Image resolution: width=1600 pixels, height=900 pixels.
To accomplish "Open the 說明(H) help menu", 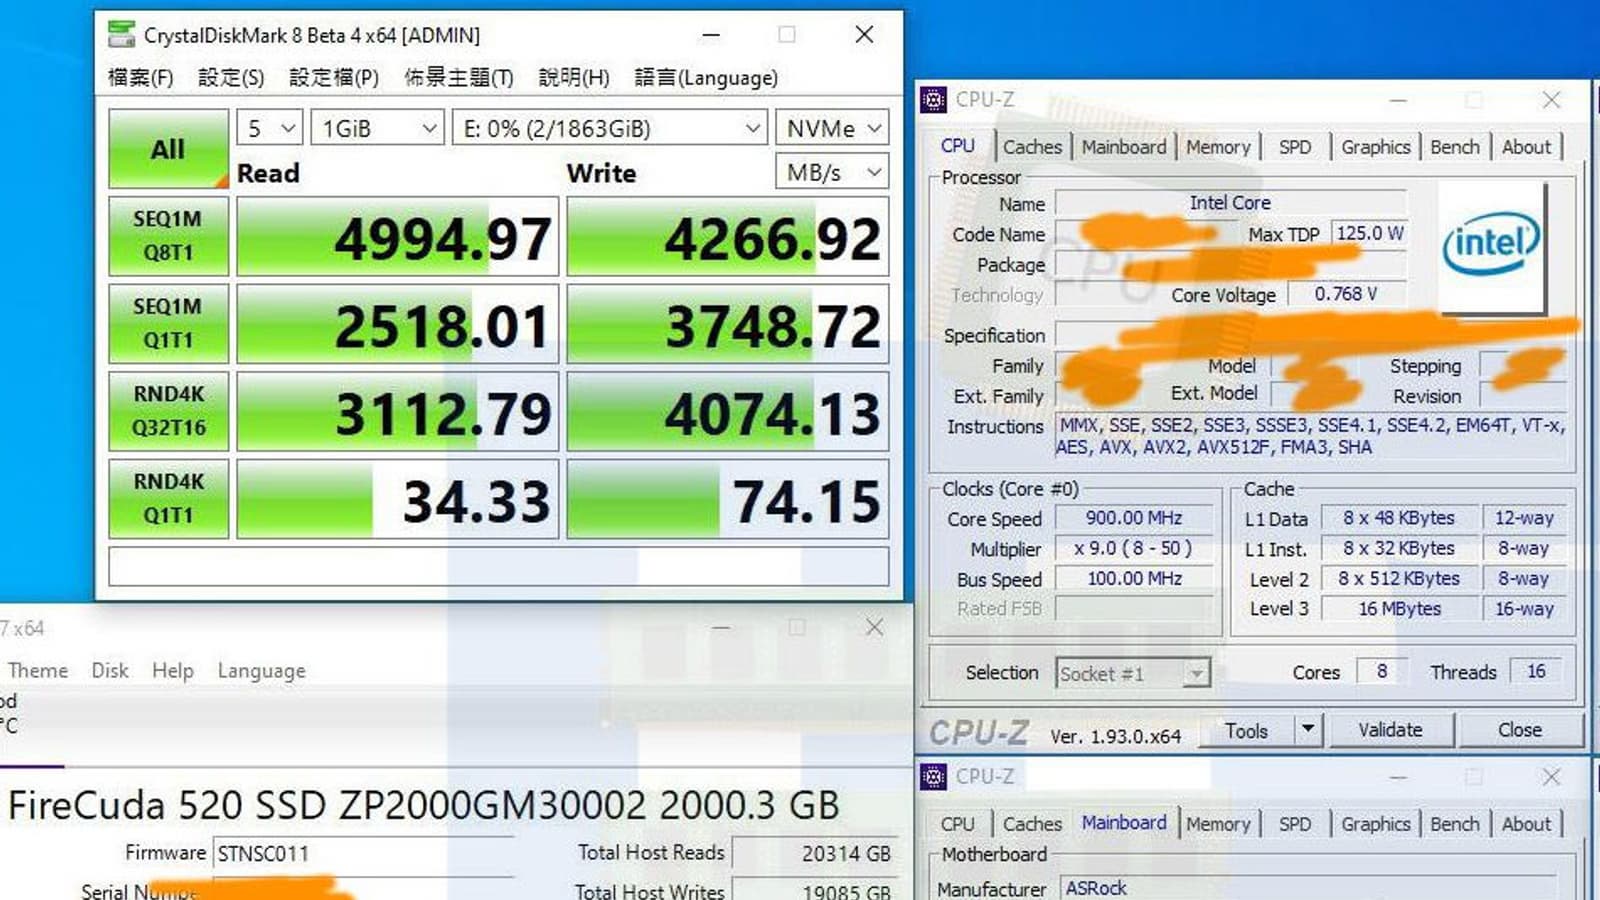I will (x=574, y=78).
